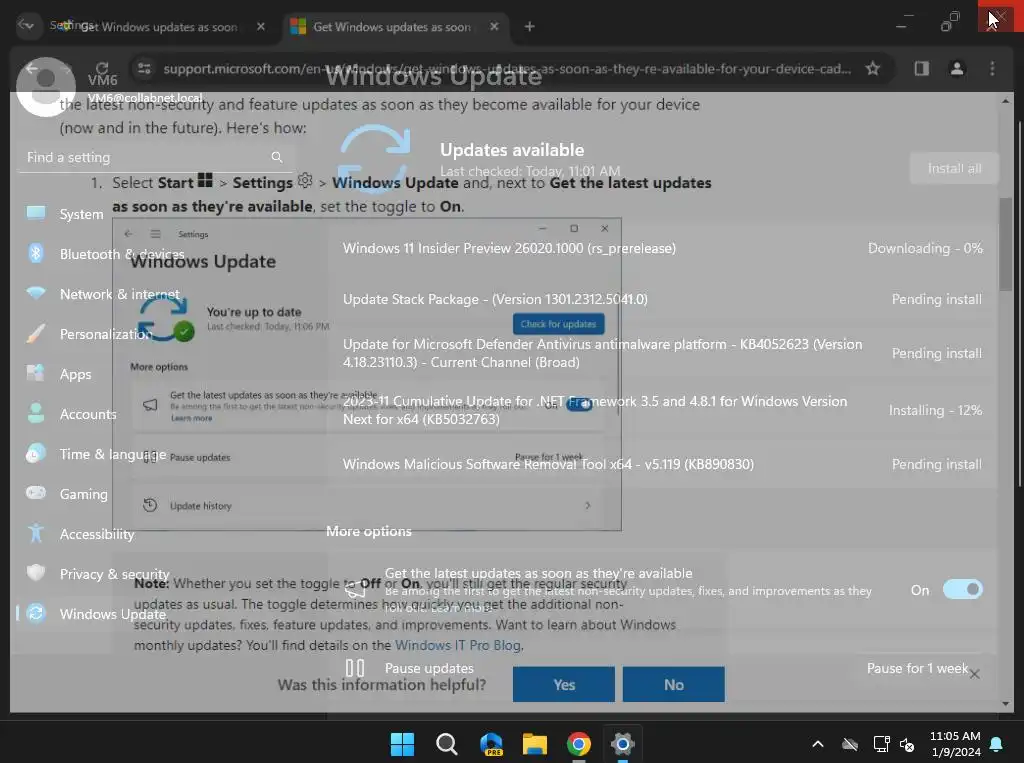Select Update Stack Package update row

[663, 299]
